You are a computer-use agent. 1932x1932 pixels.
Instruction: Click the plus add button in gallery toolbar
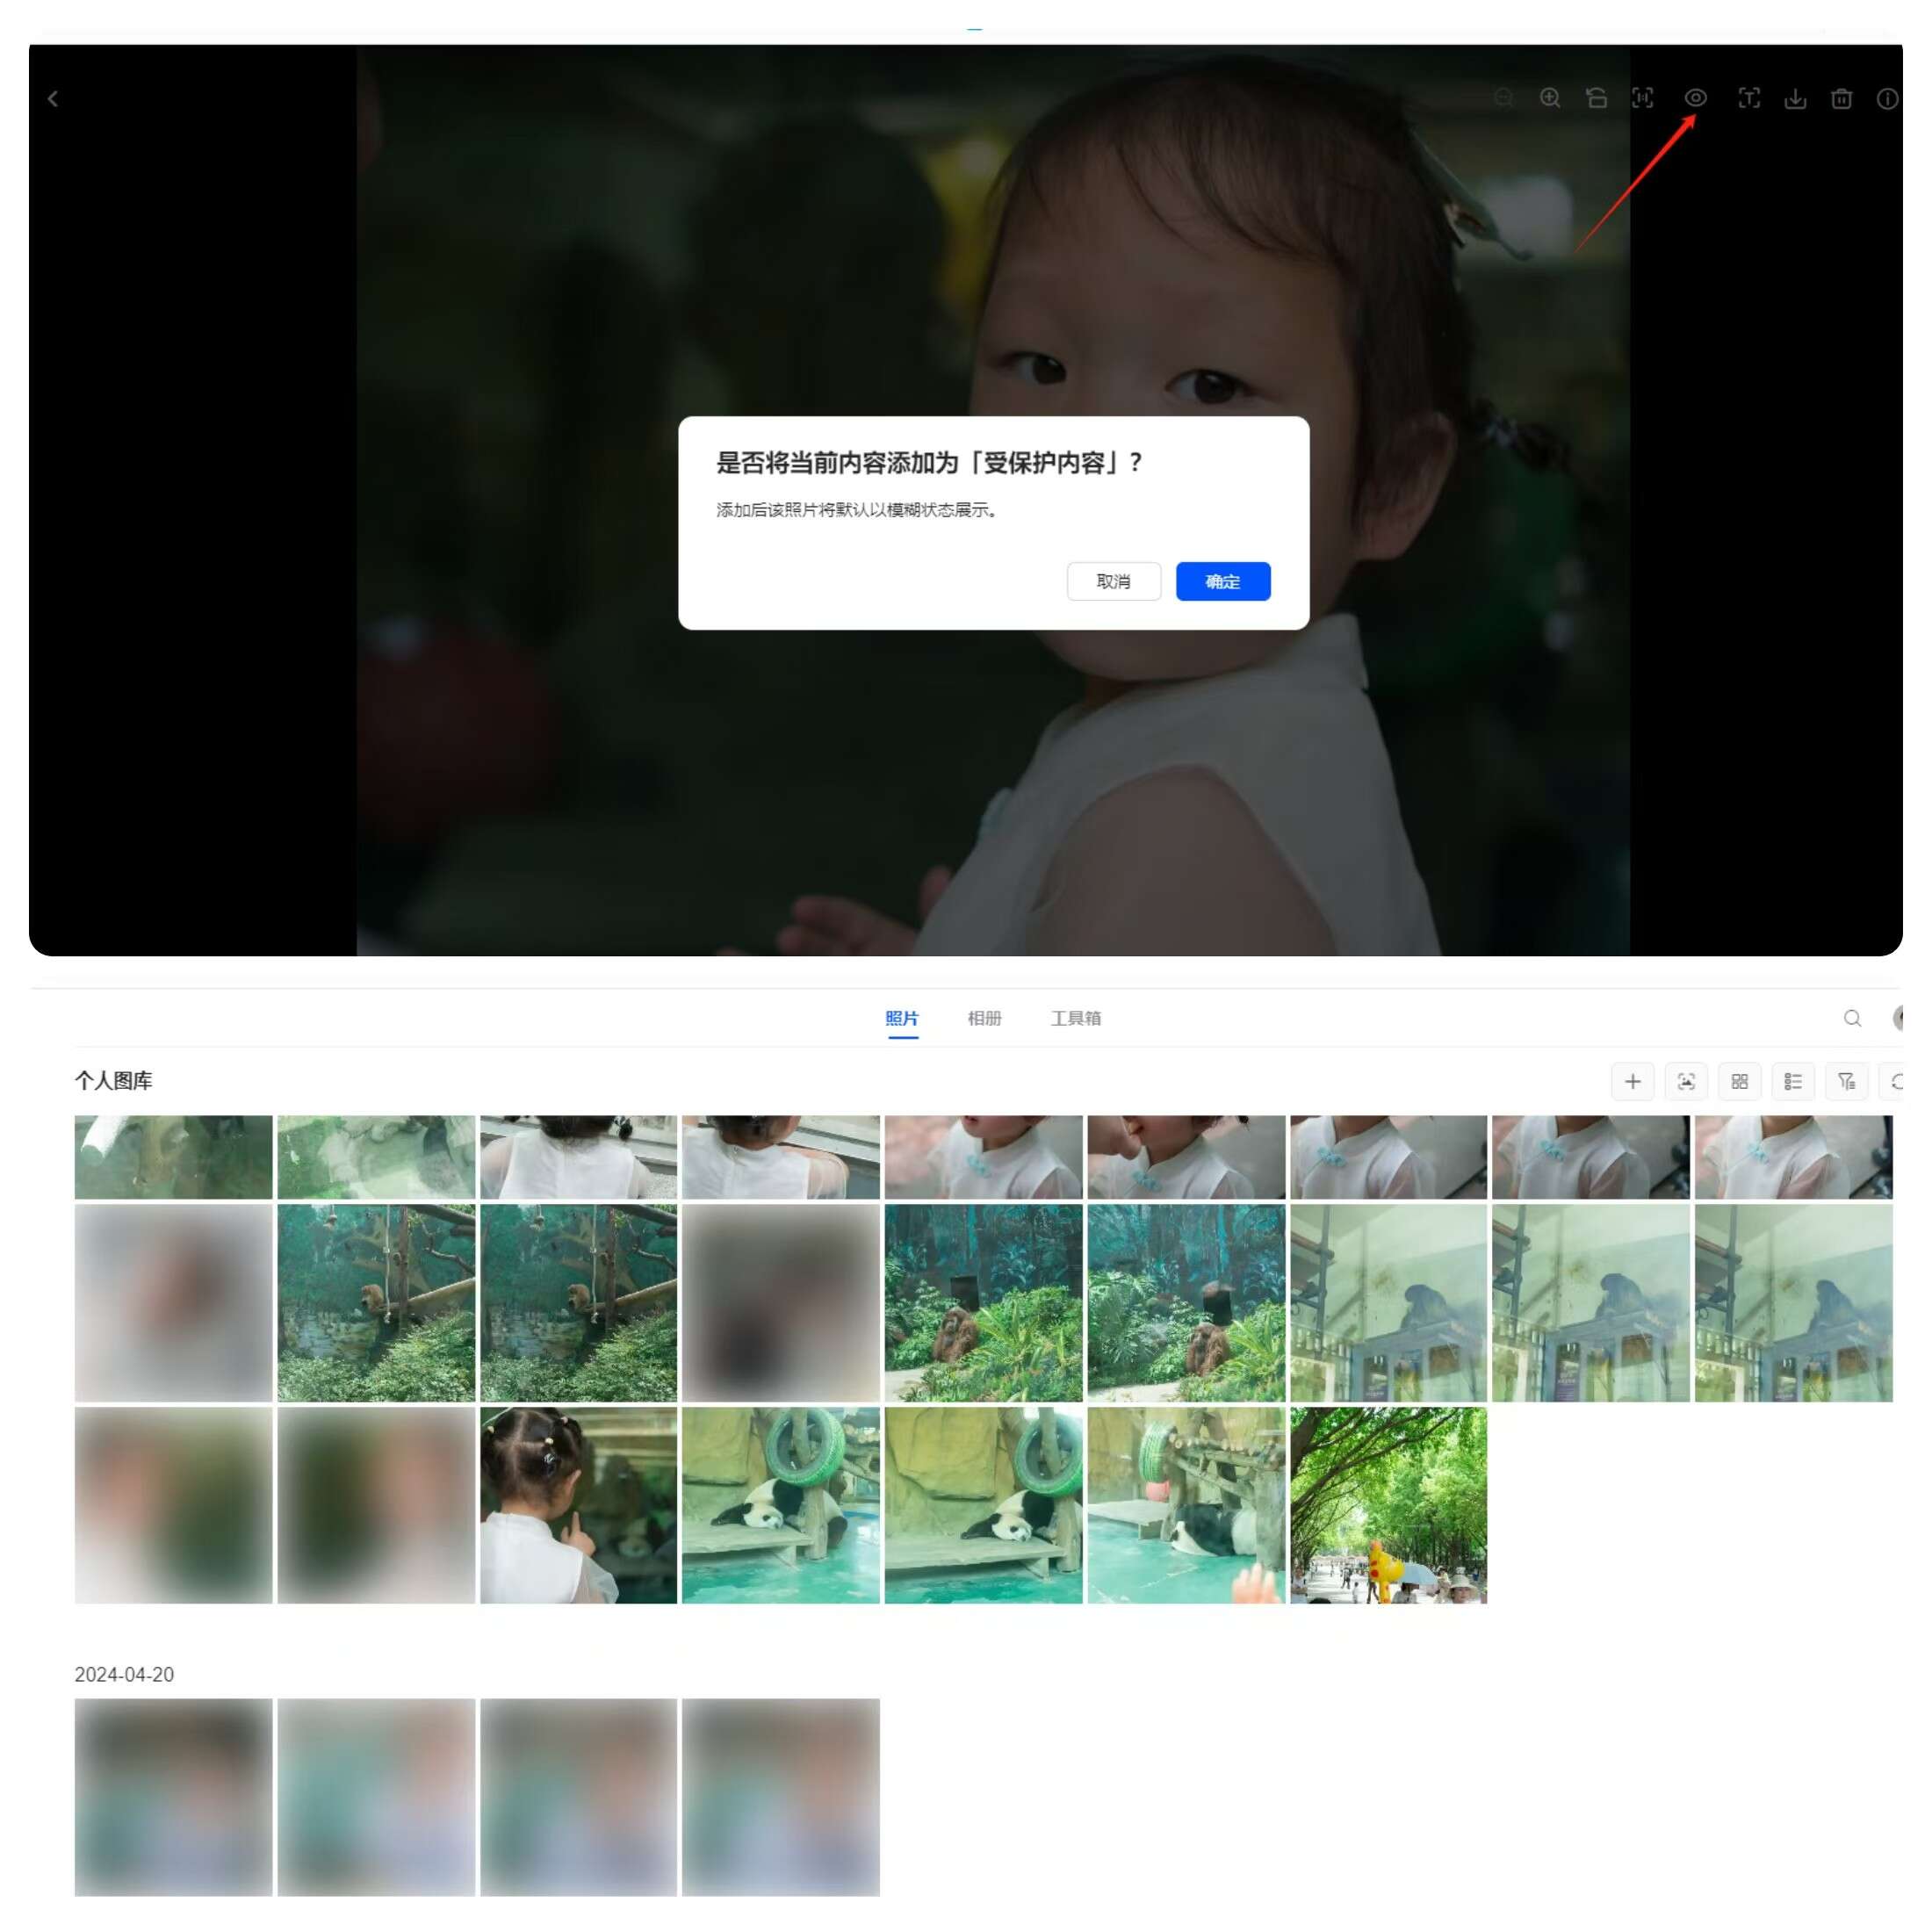1632,1081
